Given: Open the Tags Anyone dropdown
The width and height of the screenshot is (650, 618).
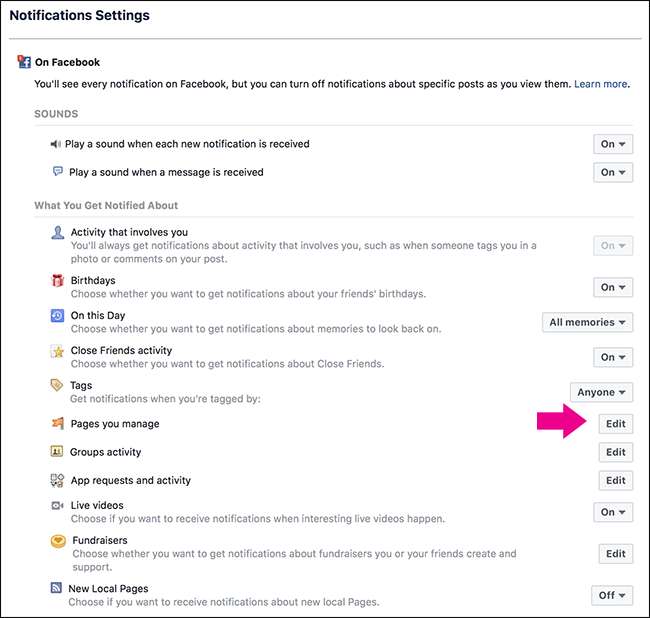Looking at the screenshot, I should point(601,392).
